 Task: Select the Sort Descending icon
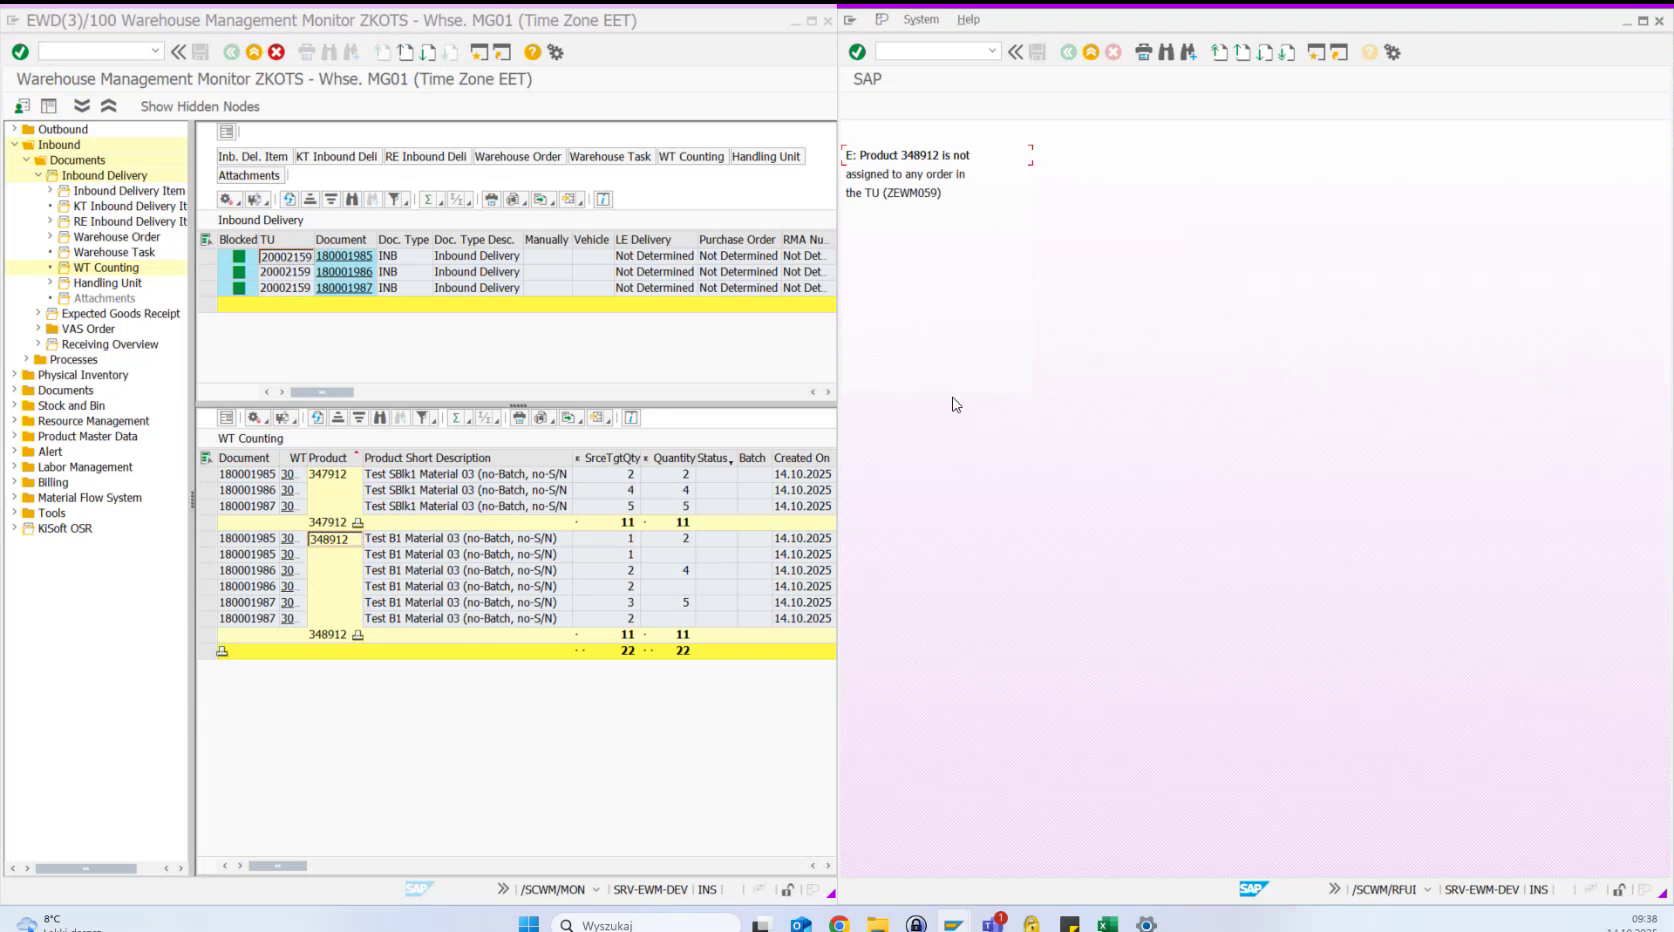[330, 199]
